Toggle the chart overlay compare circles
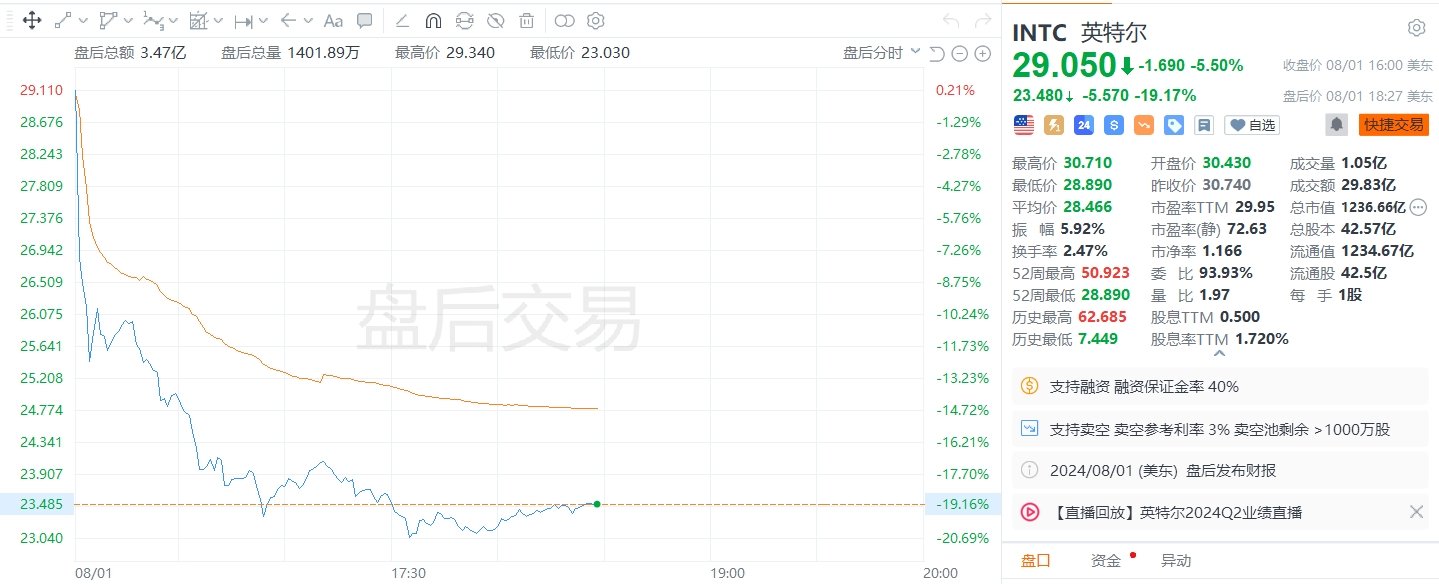The width and height of the screenshot is (1439, 584). pyautogui.click(x=565, y=20)
